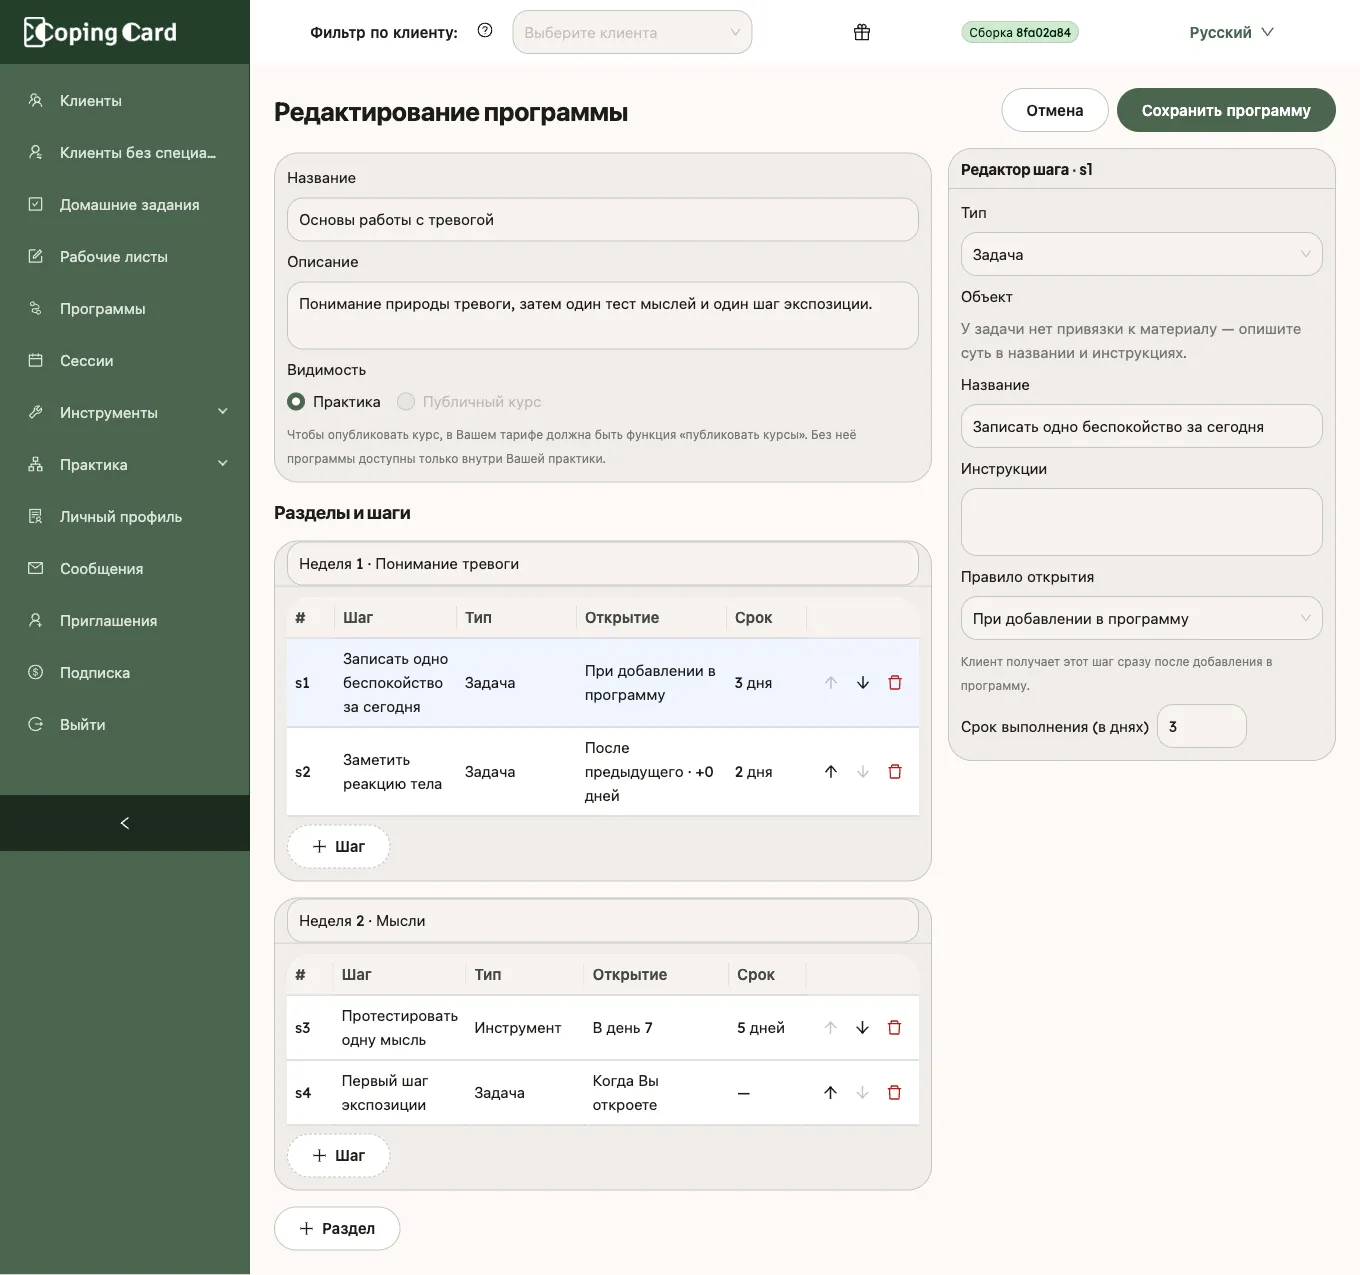Click the Подписка coin icon
Image resolution: width=1360 pixels, height=1275 pixels.
tap(36, 672)
